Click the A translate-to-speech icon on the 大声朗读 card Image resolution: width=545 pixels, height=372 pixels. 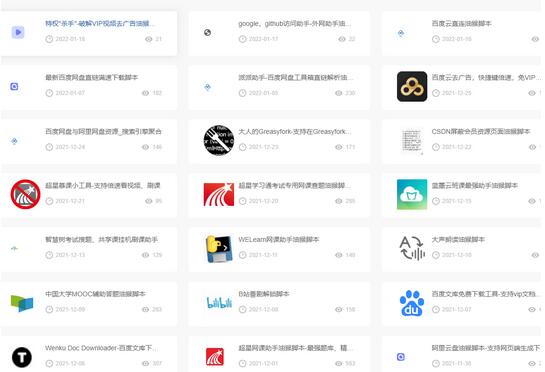click(x=412, y=248)
